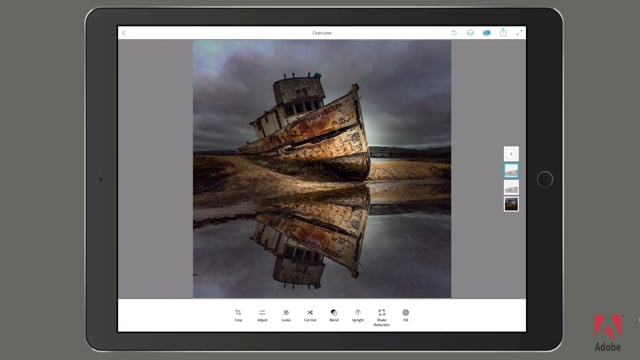
Task: Open the Adjust tool
Action: point(262,316)
